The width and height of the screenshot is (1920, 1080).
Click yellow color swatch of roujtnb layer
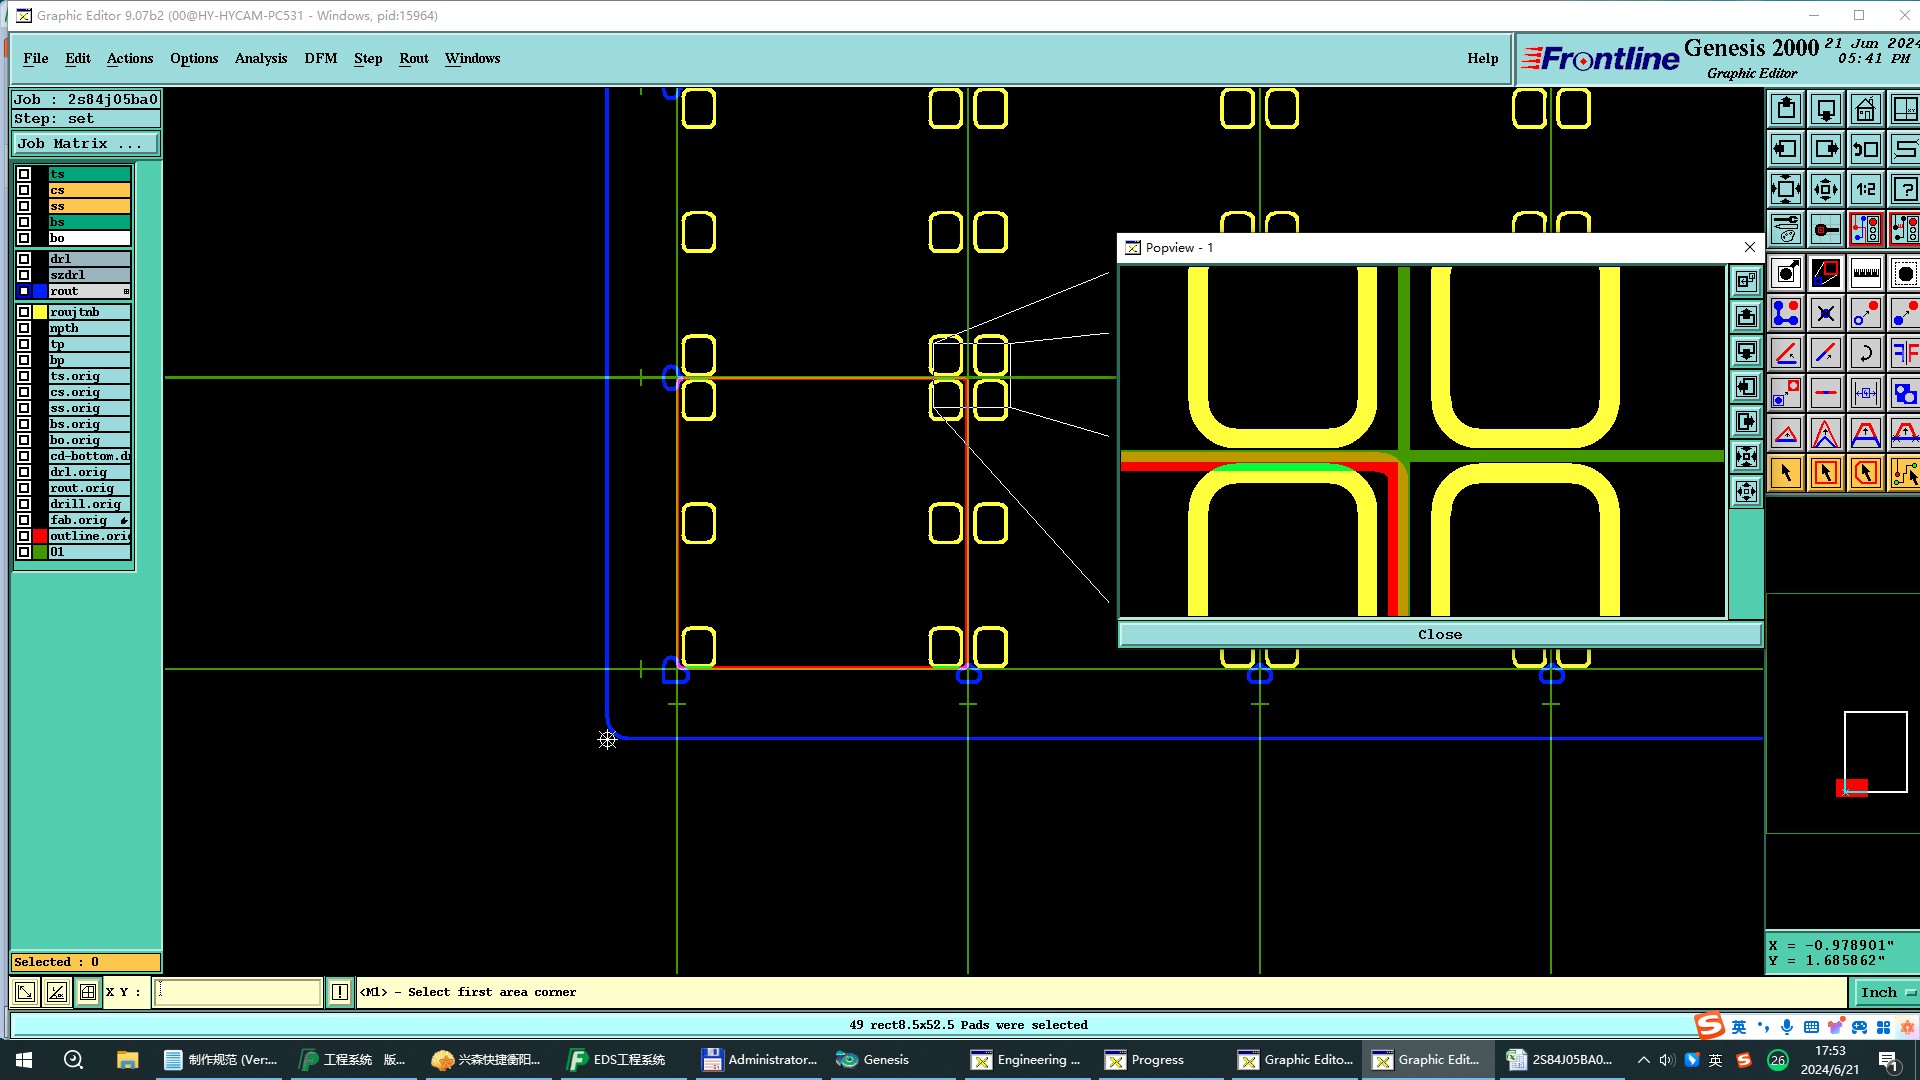(x=40, y=312)
